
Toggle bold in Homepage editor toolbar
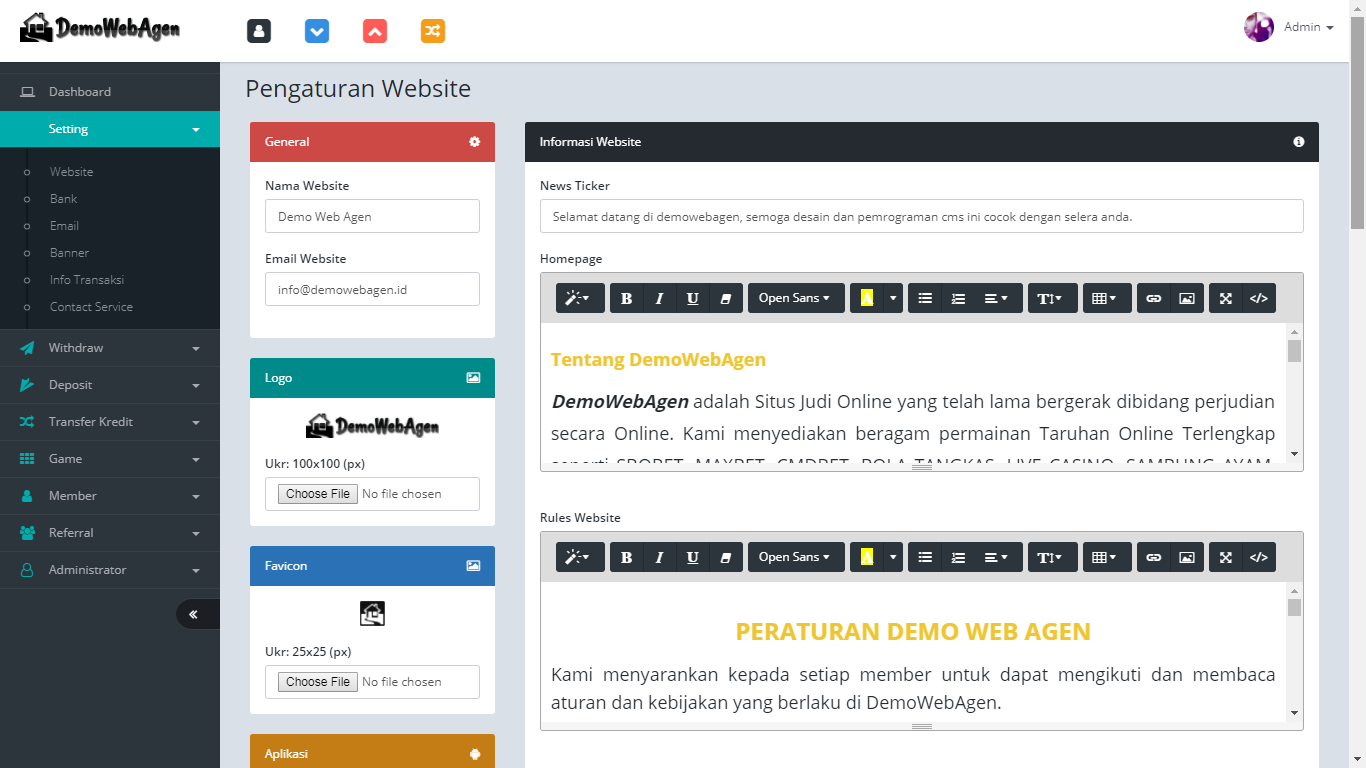pyautogui.click(x=626, y=298)
